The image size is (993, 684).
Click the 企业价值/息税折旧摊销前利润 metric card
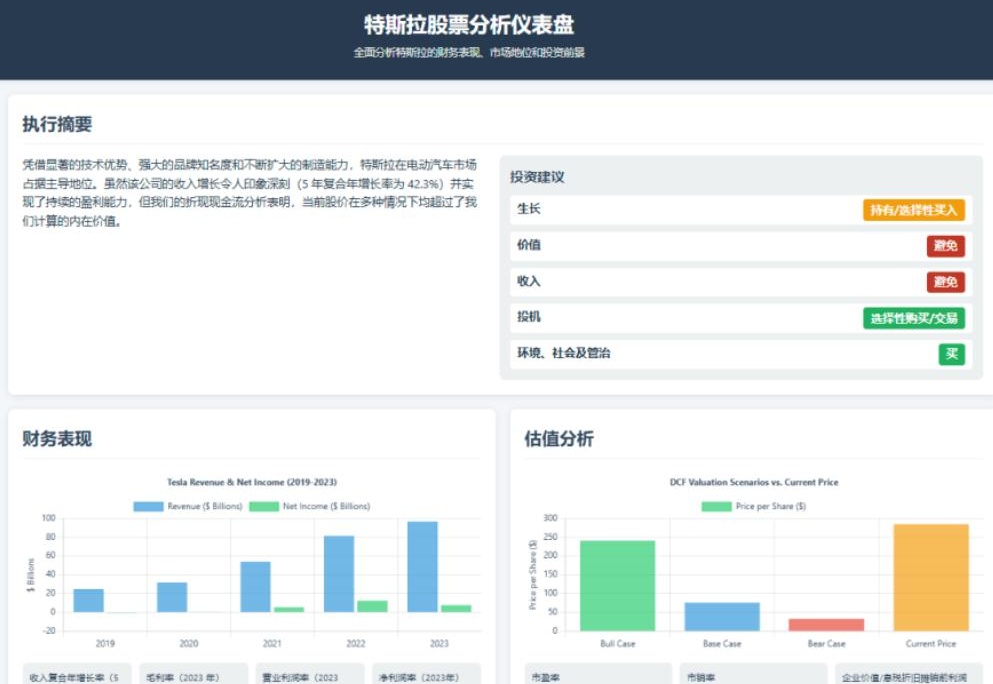tap(909, 674)
